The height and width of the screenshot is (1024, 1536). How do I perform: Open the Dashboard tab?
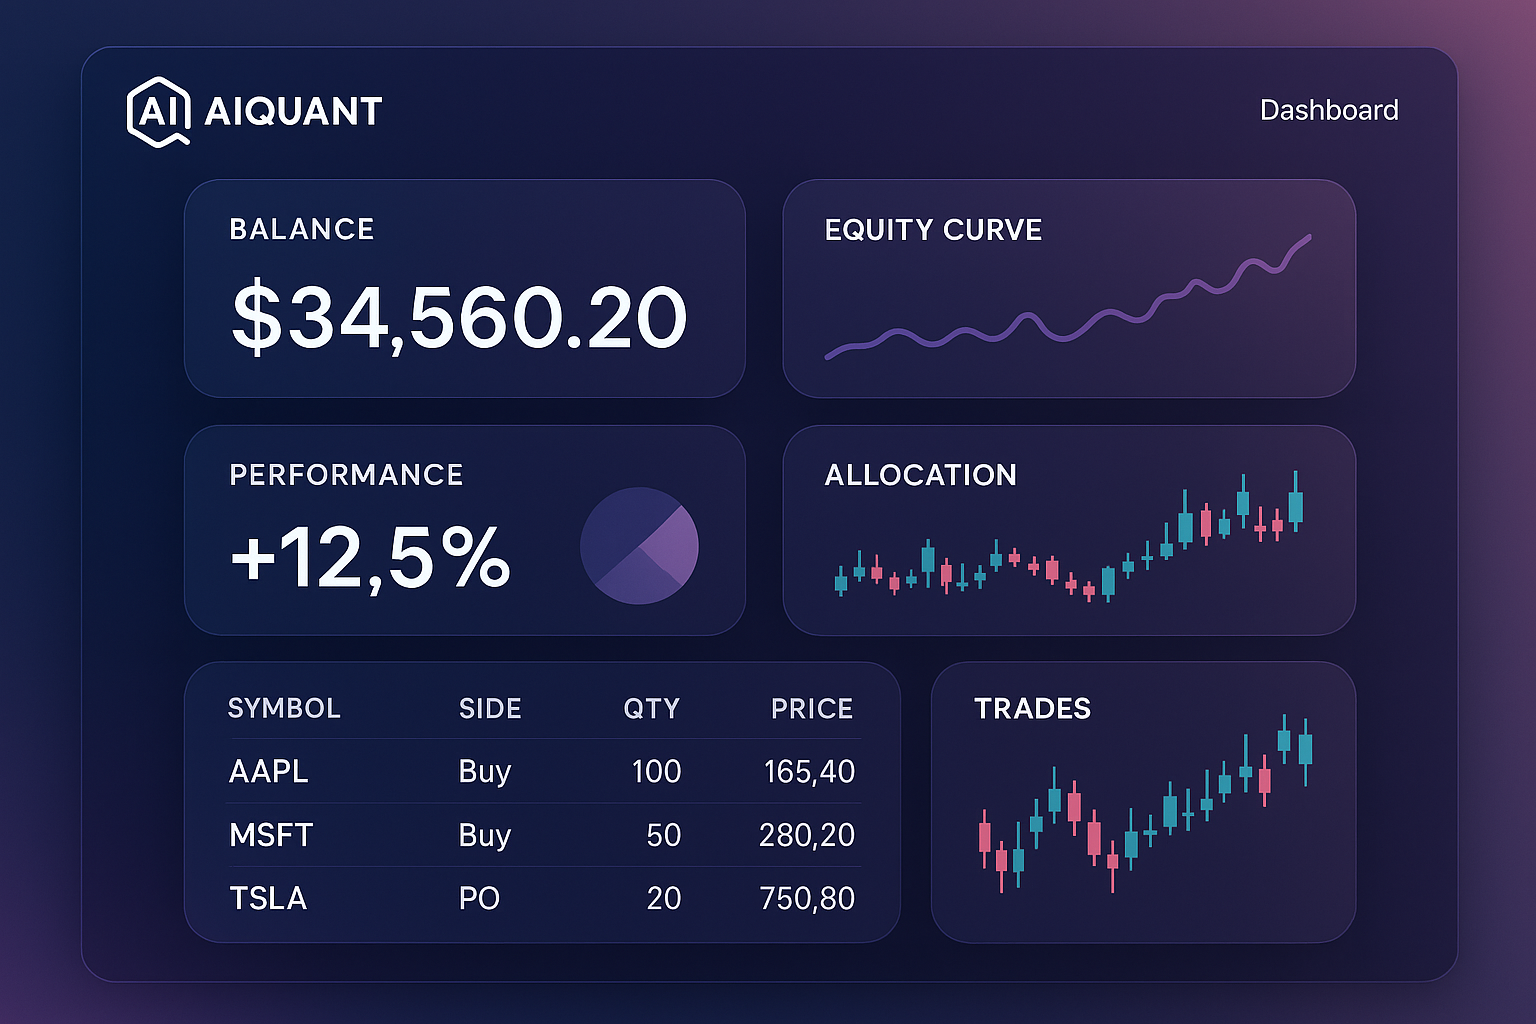[1328, 110]
